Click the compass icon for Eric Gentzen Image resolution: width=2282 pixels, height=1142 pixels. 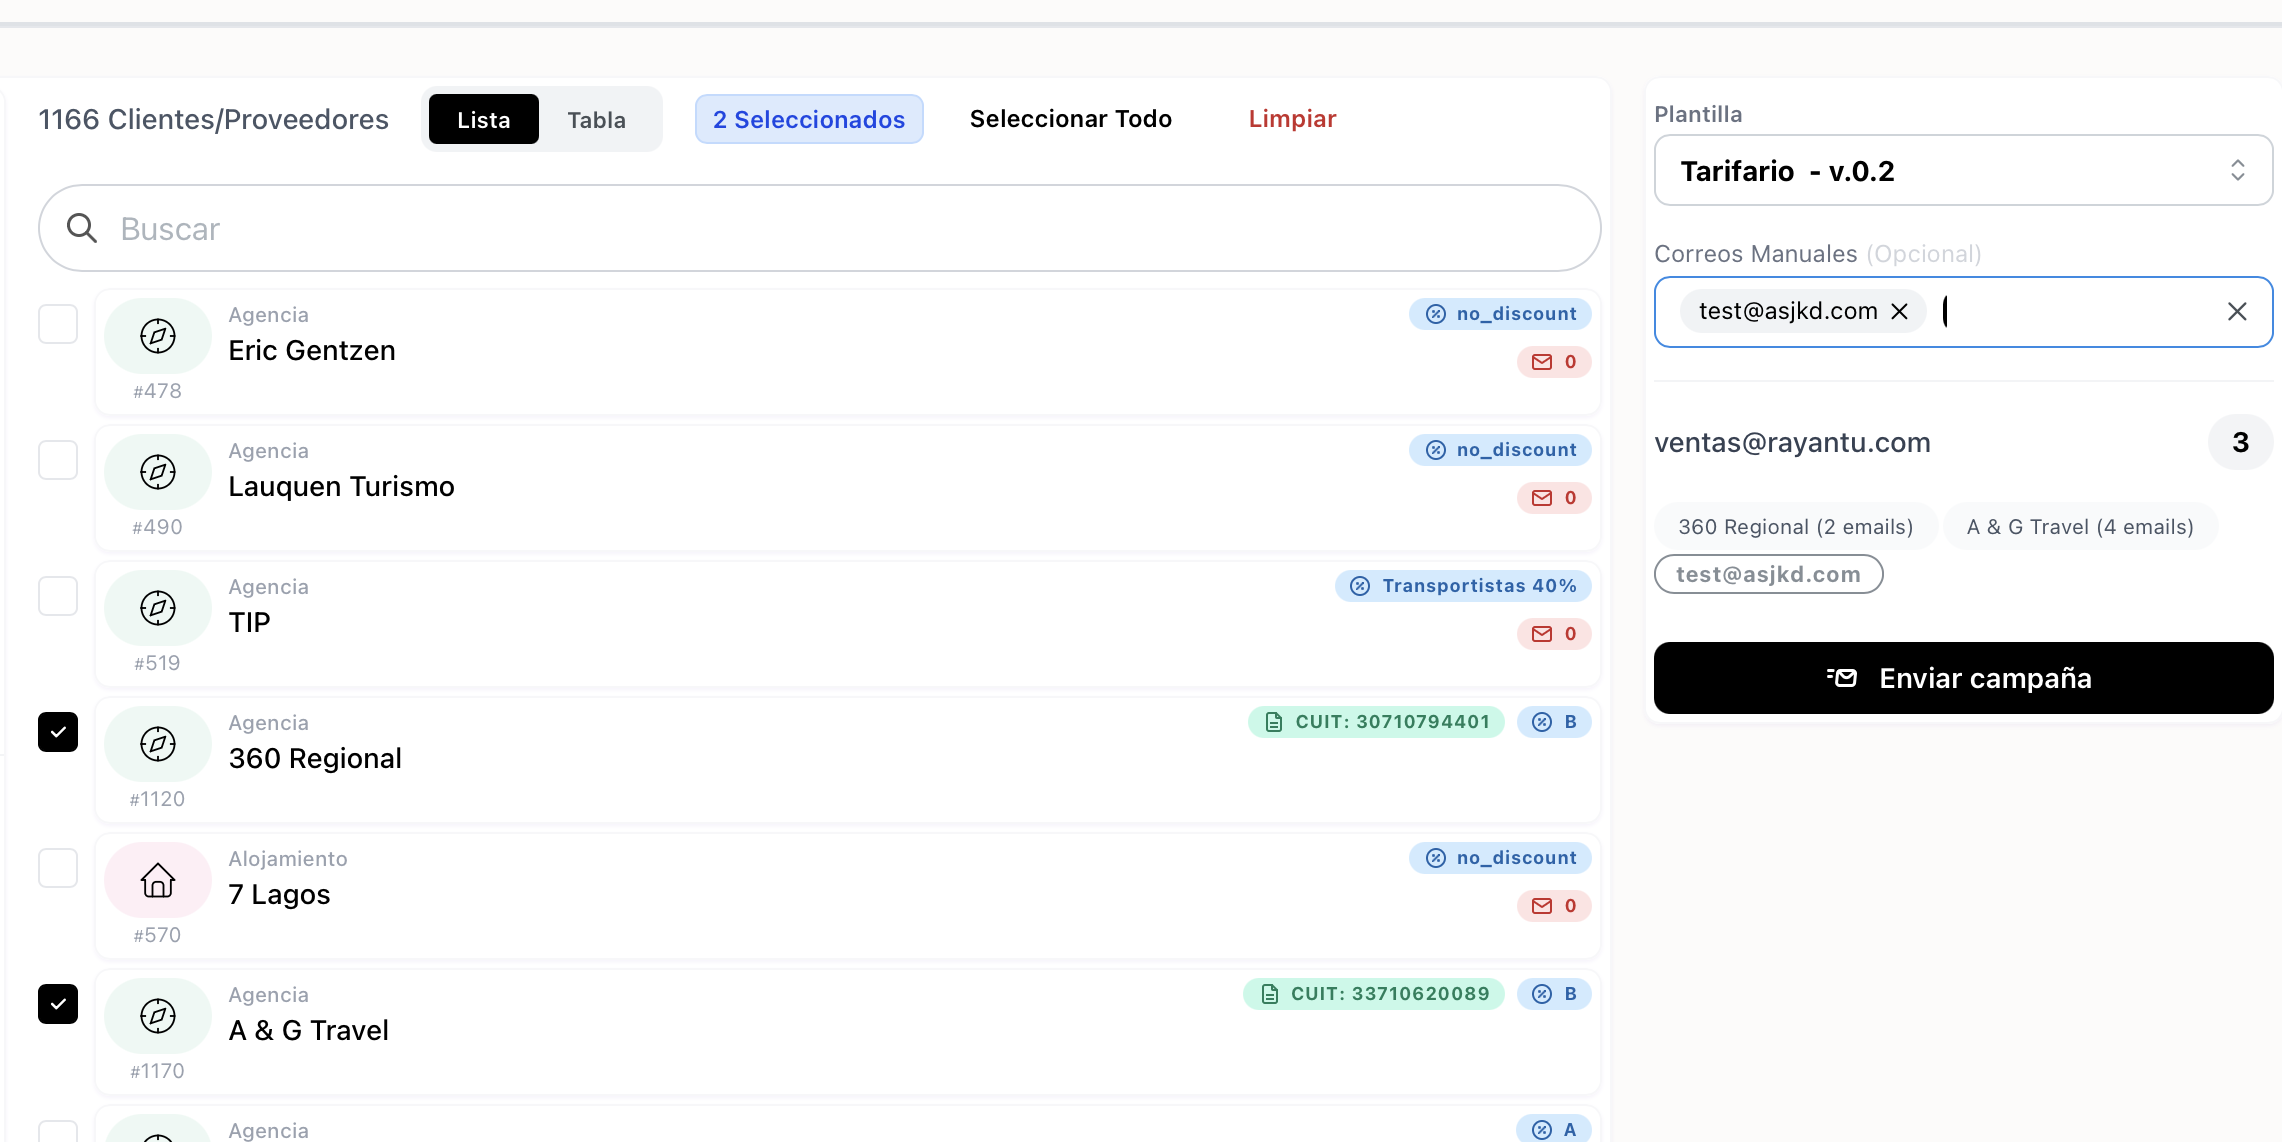tap(158, 336)
